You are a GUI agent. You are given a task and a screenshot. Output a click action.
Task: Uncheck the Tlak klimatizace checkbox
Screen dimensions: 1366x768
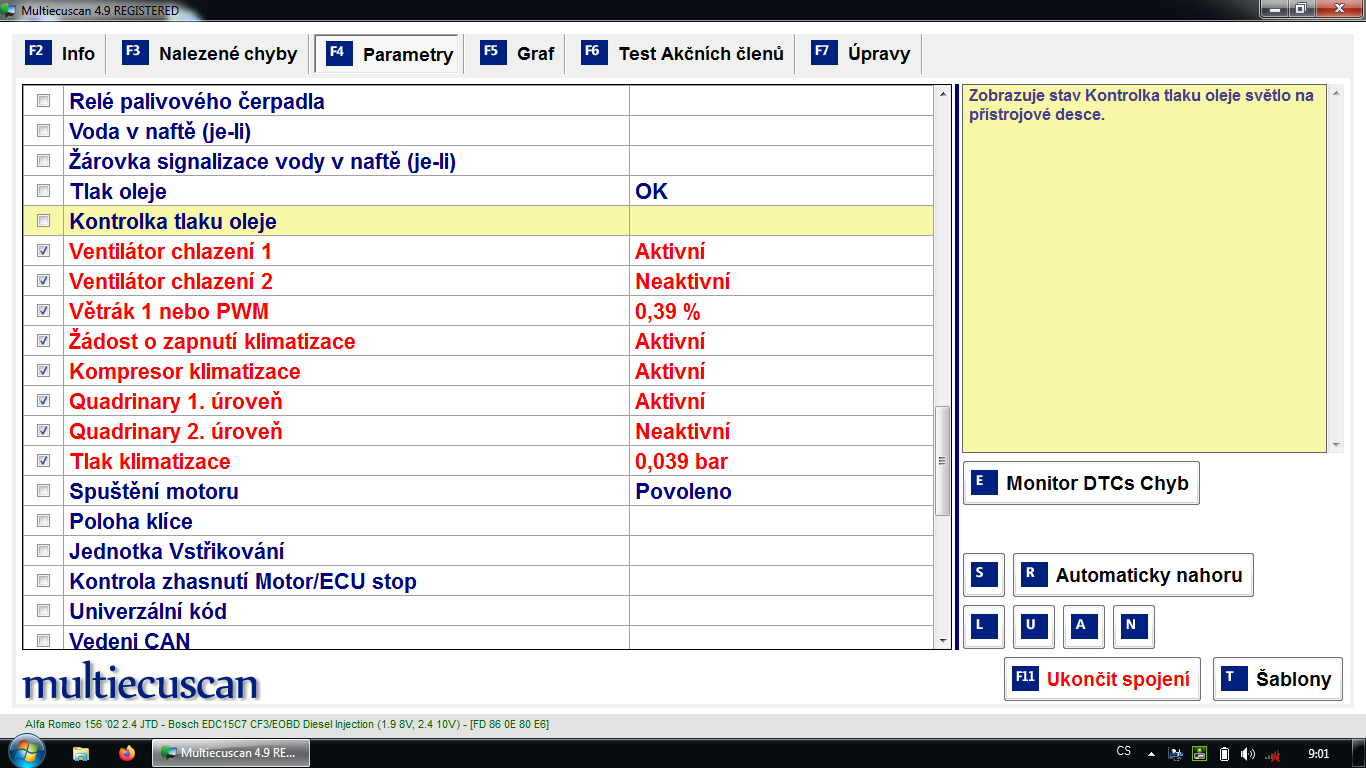[43, 461]
